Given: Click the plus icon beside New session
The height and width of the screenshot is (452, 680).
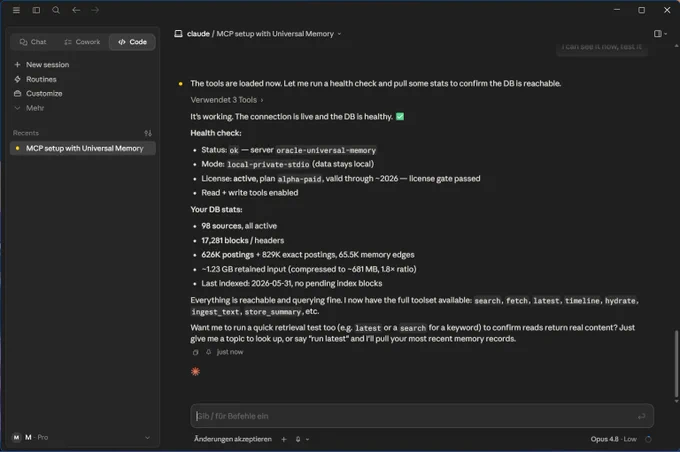Looking at the screenshot, I should (17, 65).
